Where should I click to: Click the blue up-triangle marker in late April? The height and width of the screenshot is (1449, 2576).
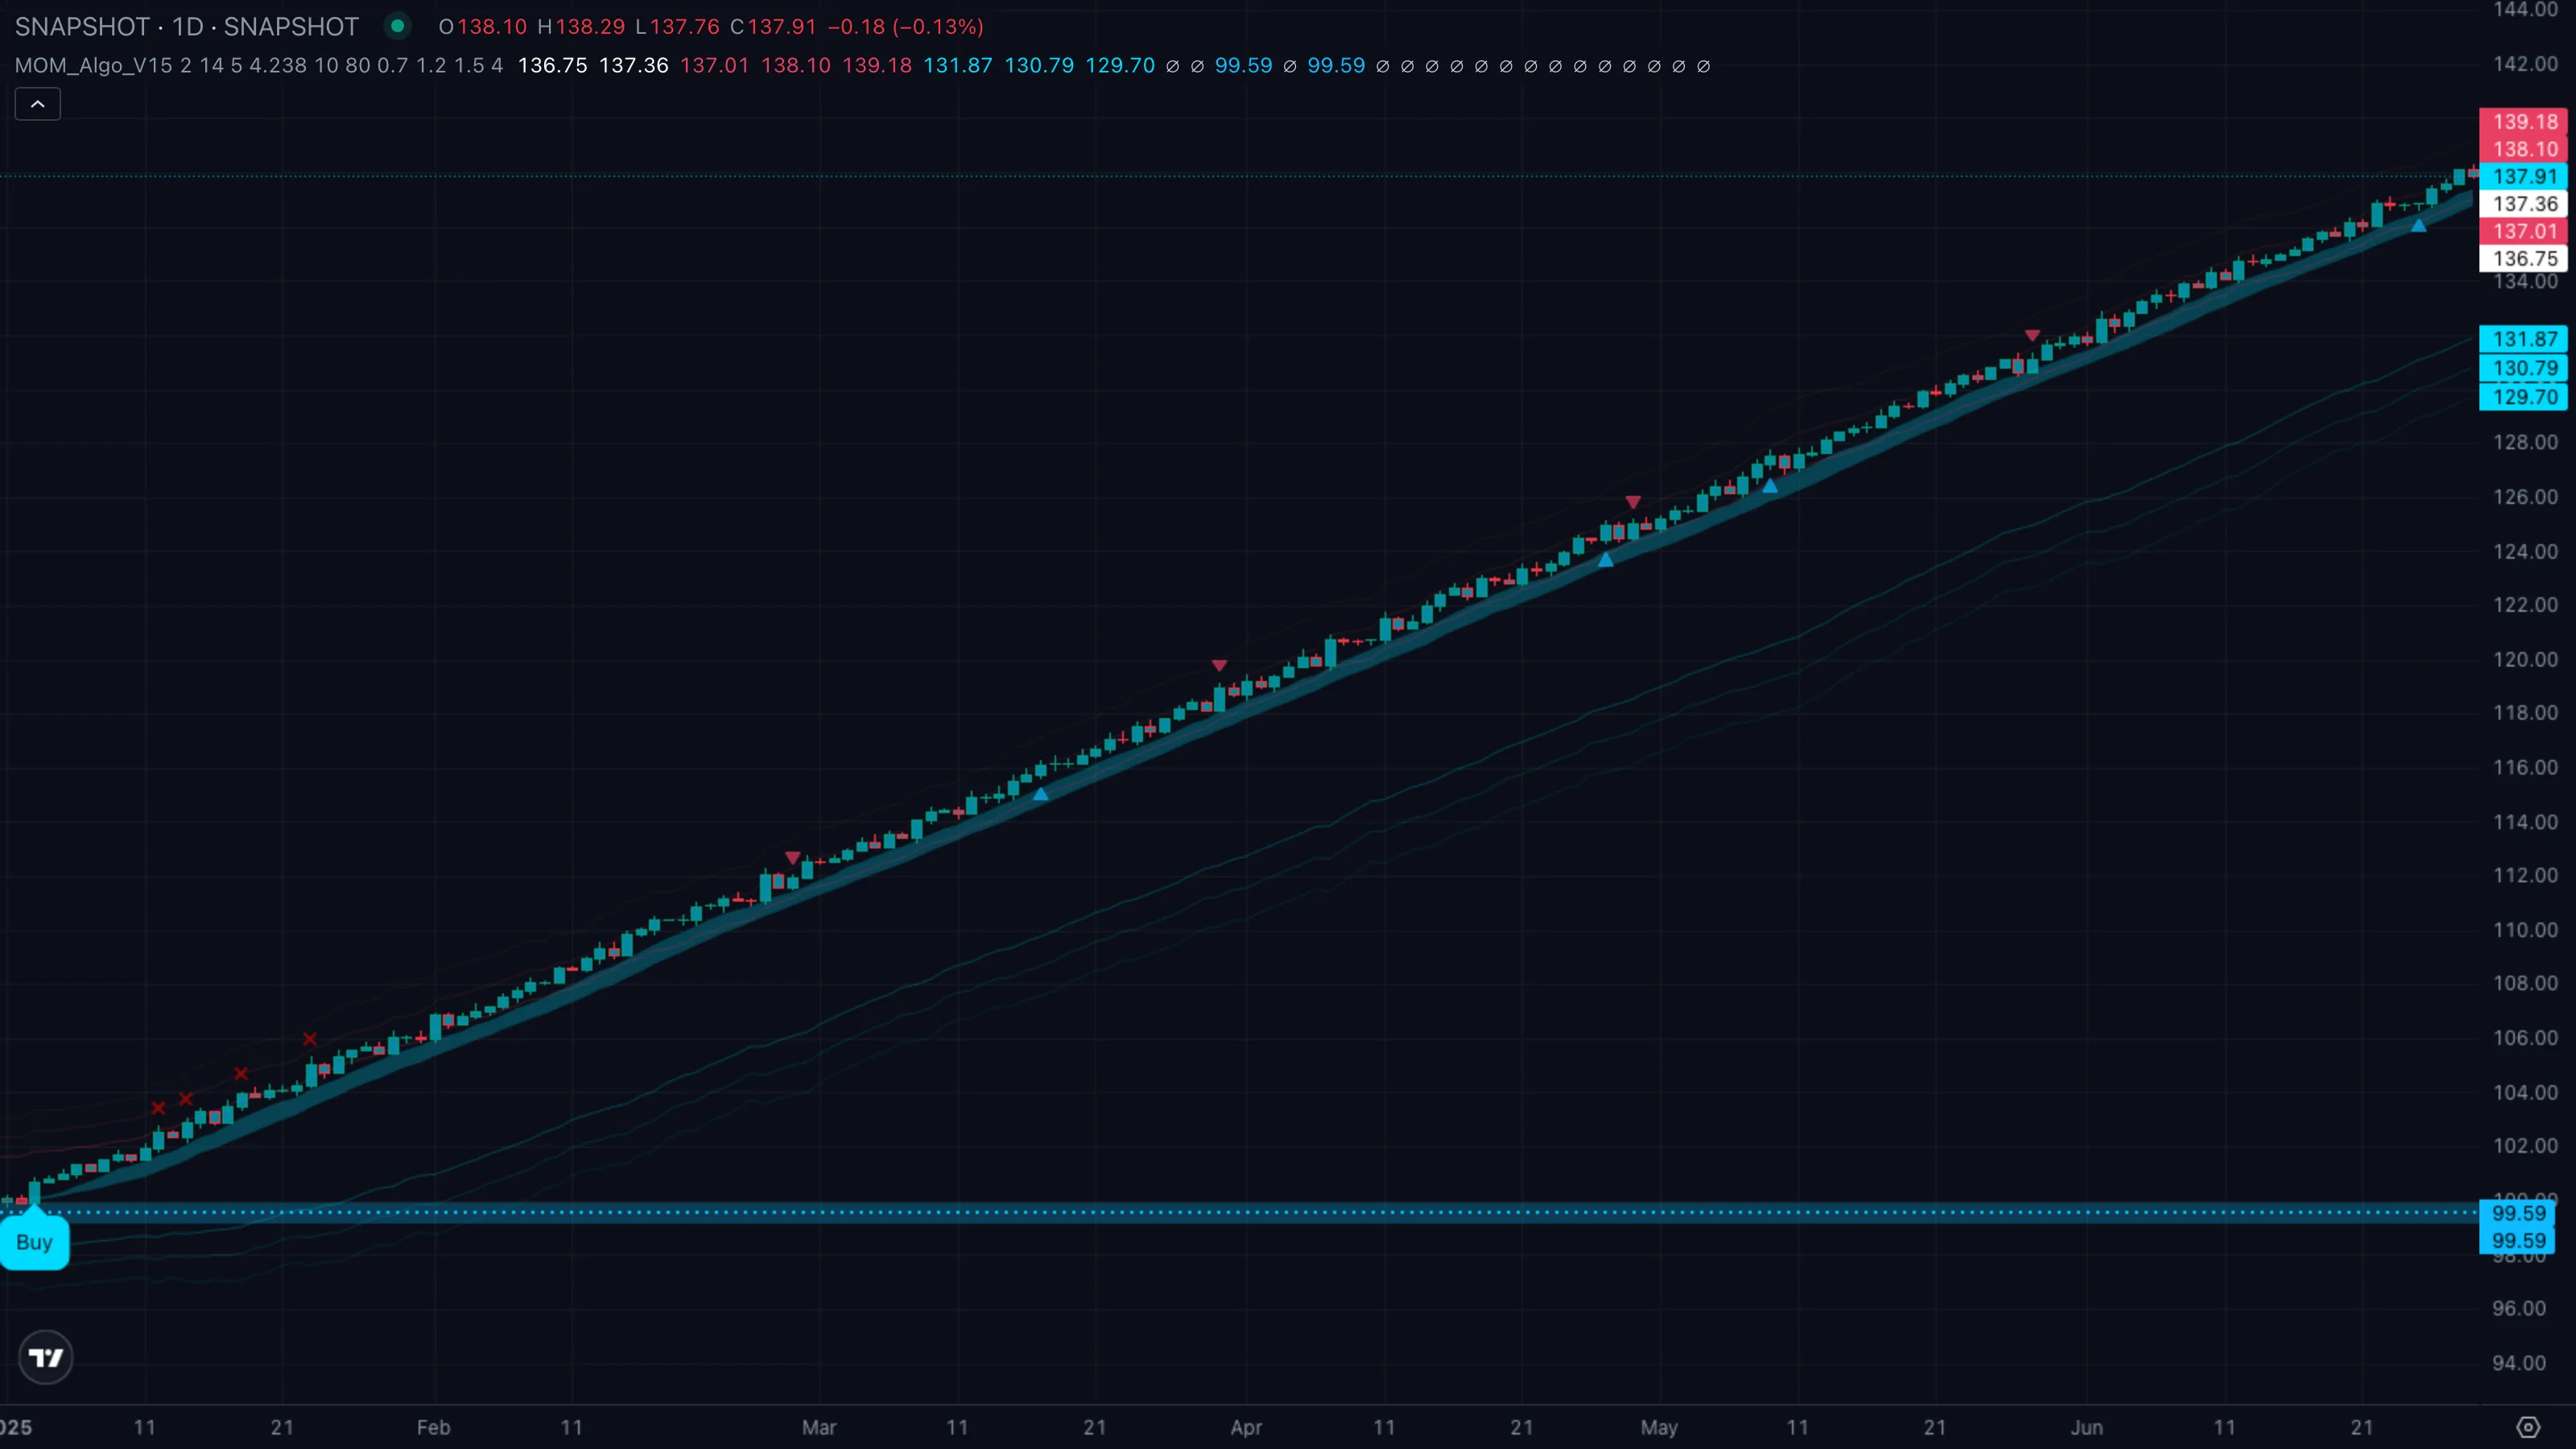click(1605, 560)
